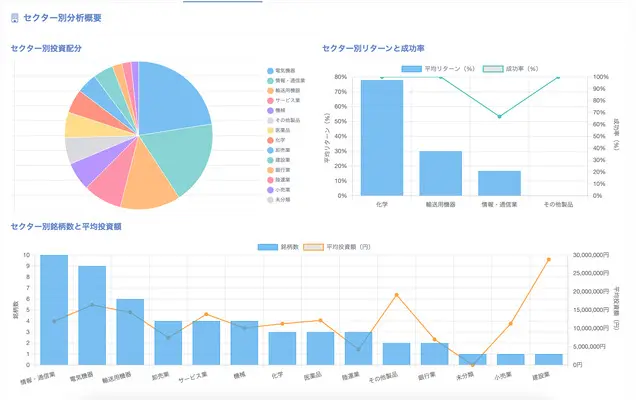Click the セクター別リターンと成功率 chart title
Image resolution: width=636 pixels, height=400 pixels.
[373, 48]
